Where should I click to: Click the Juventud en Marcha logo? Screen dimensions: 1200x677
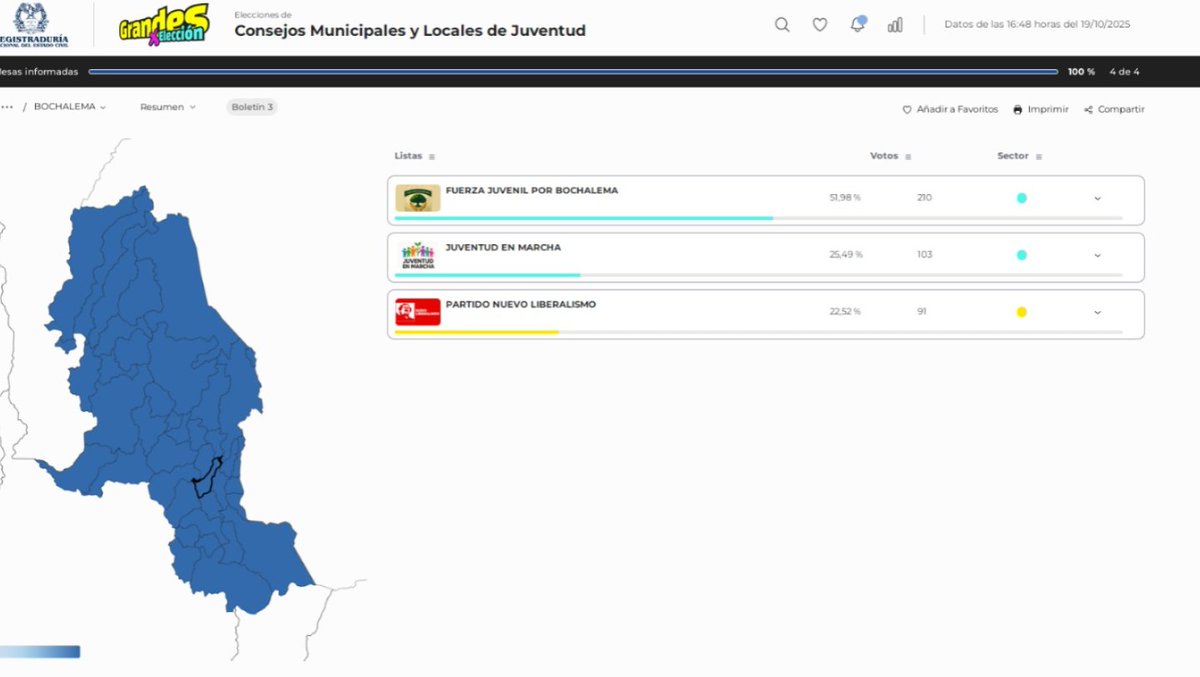point(417,255)
